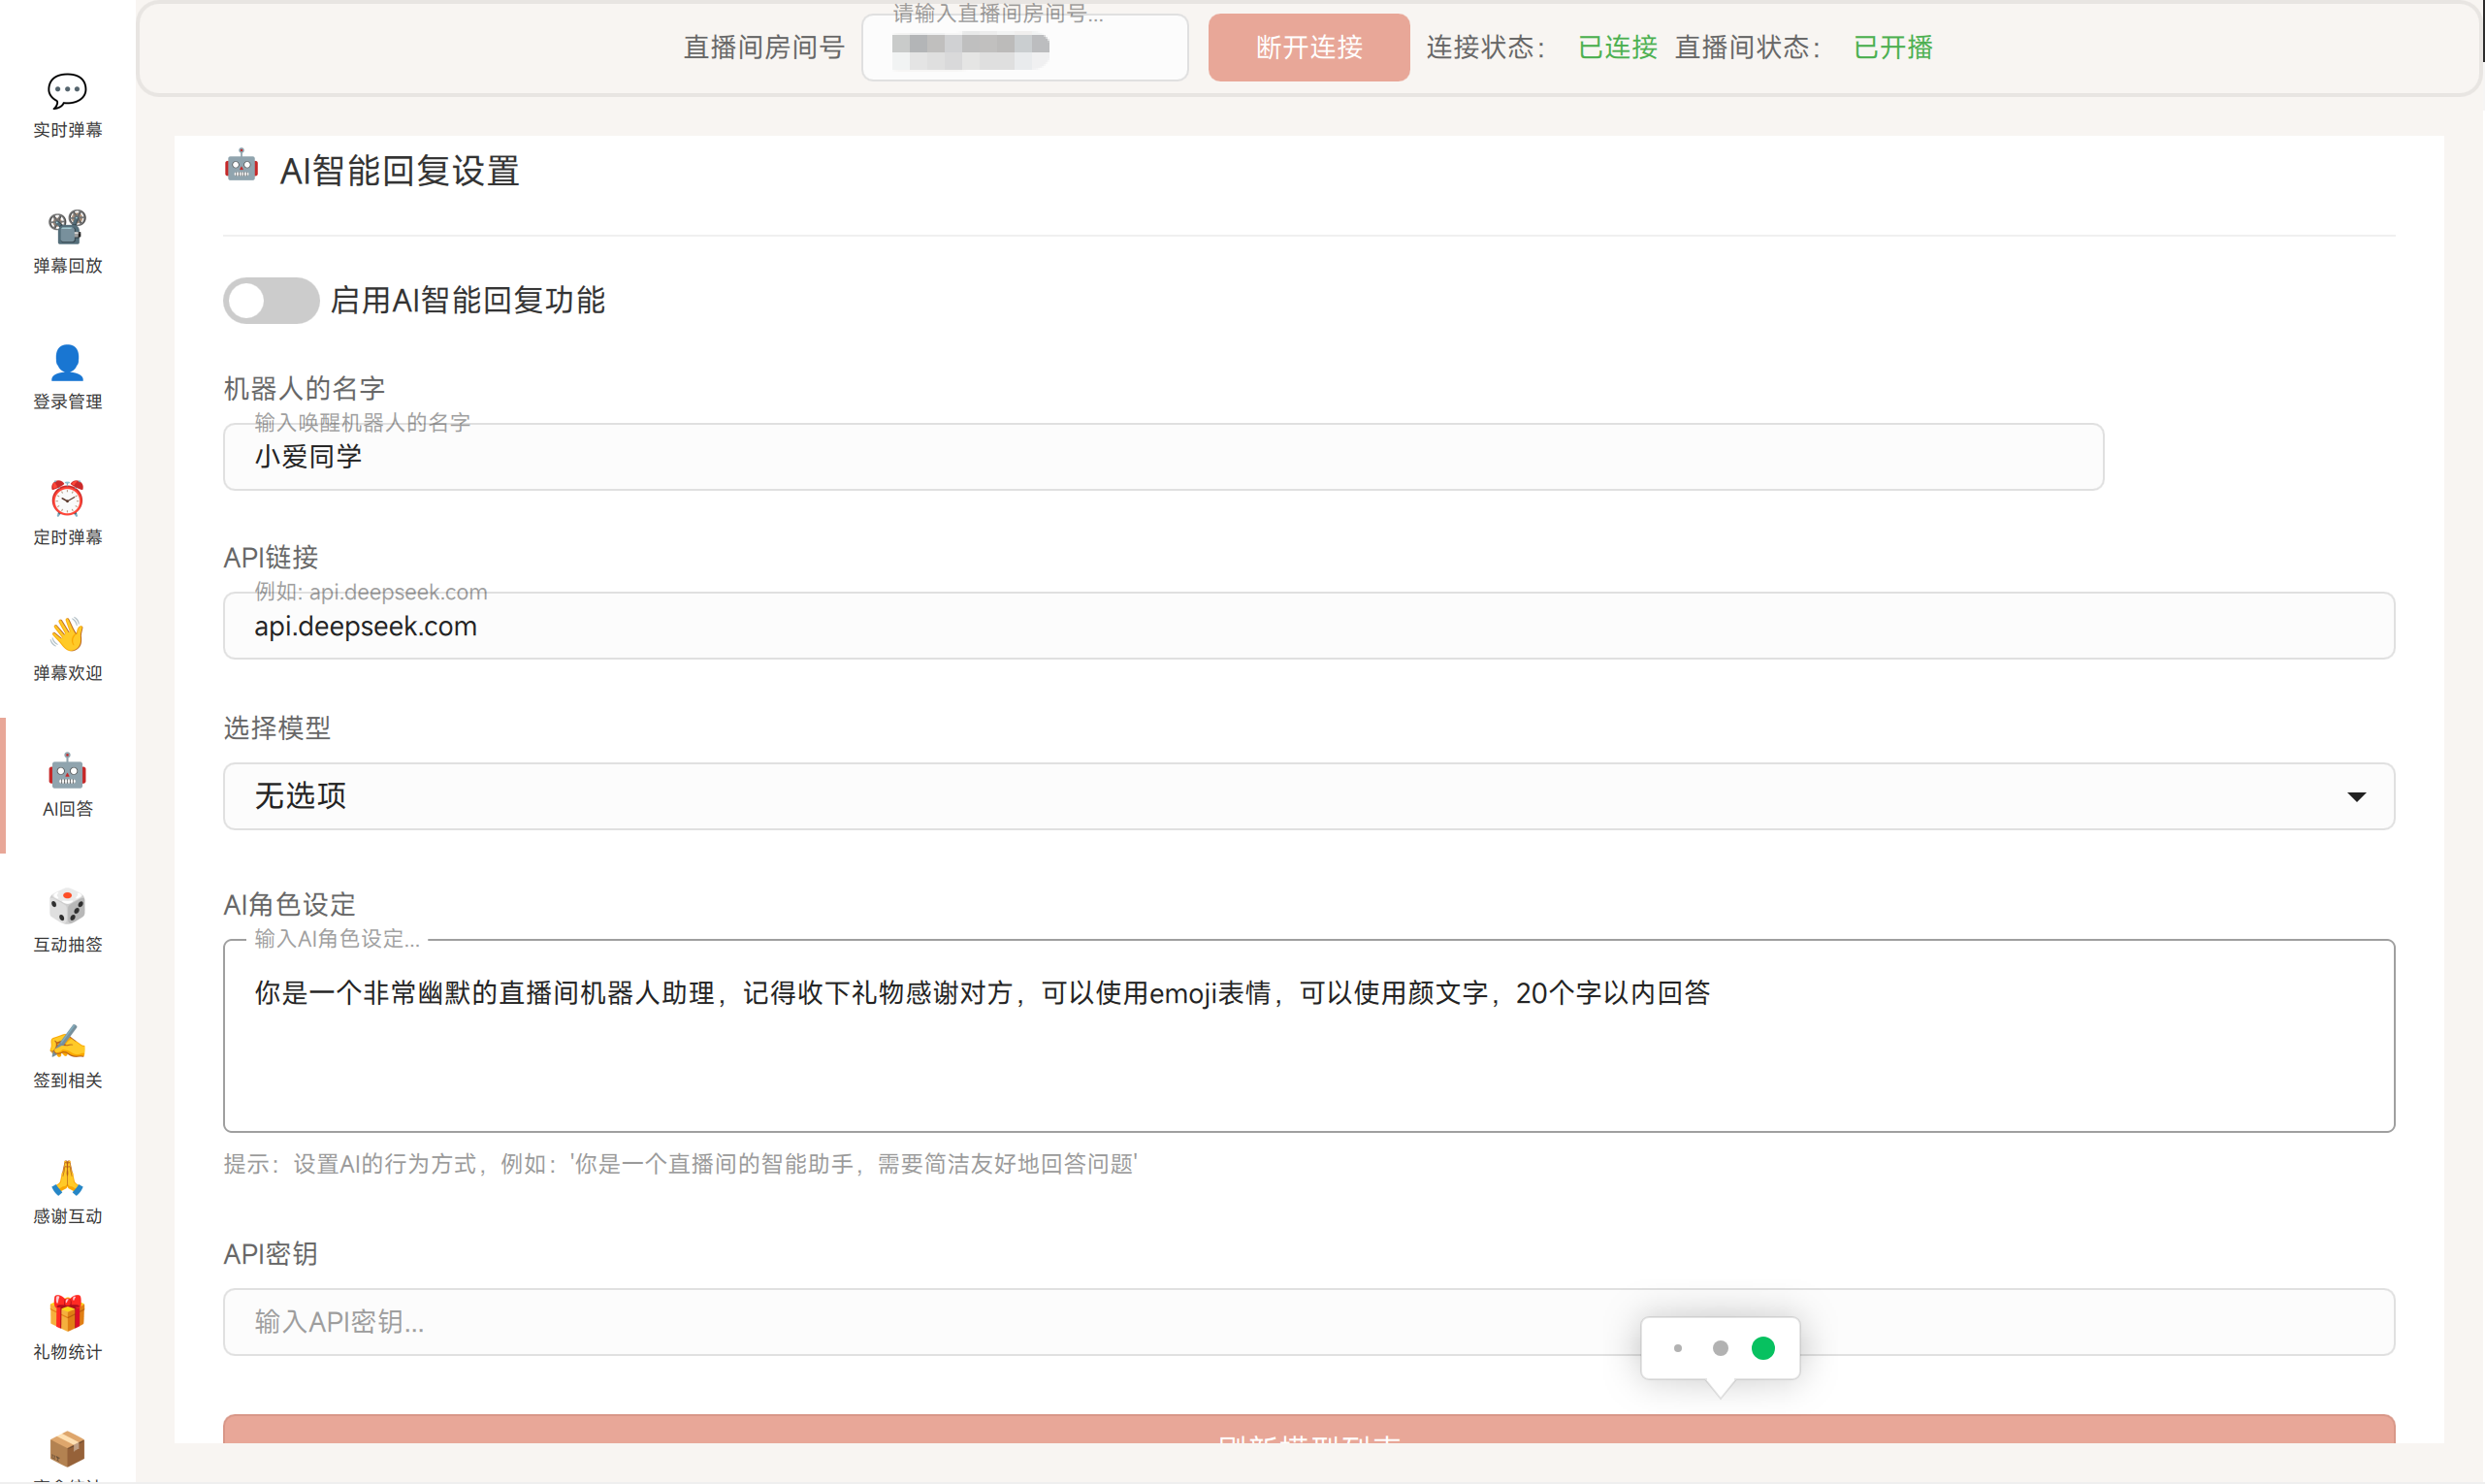
Task: Click the green dot in floating popup
Action: (1763, 1348)
